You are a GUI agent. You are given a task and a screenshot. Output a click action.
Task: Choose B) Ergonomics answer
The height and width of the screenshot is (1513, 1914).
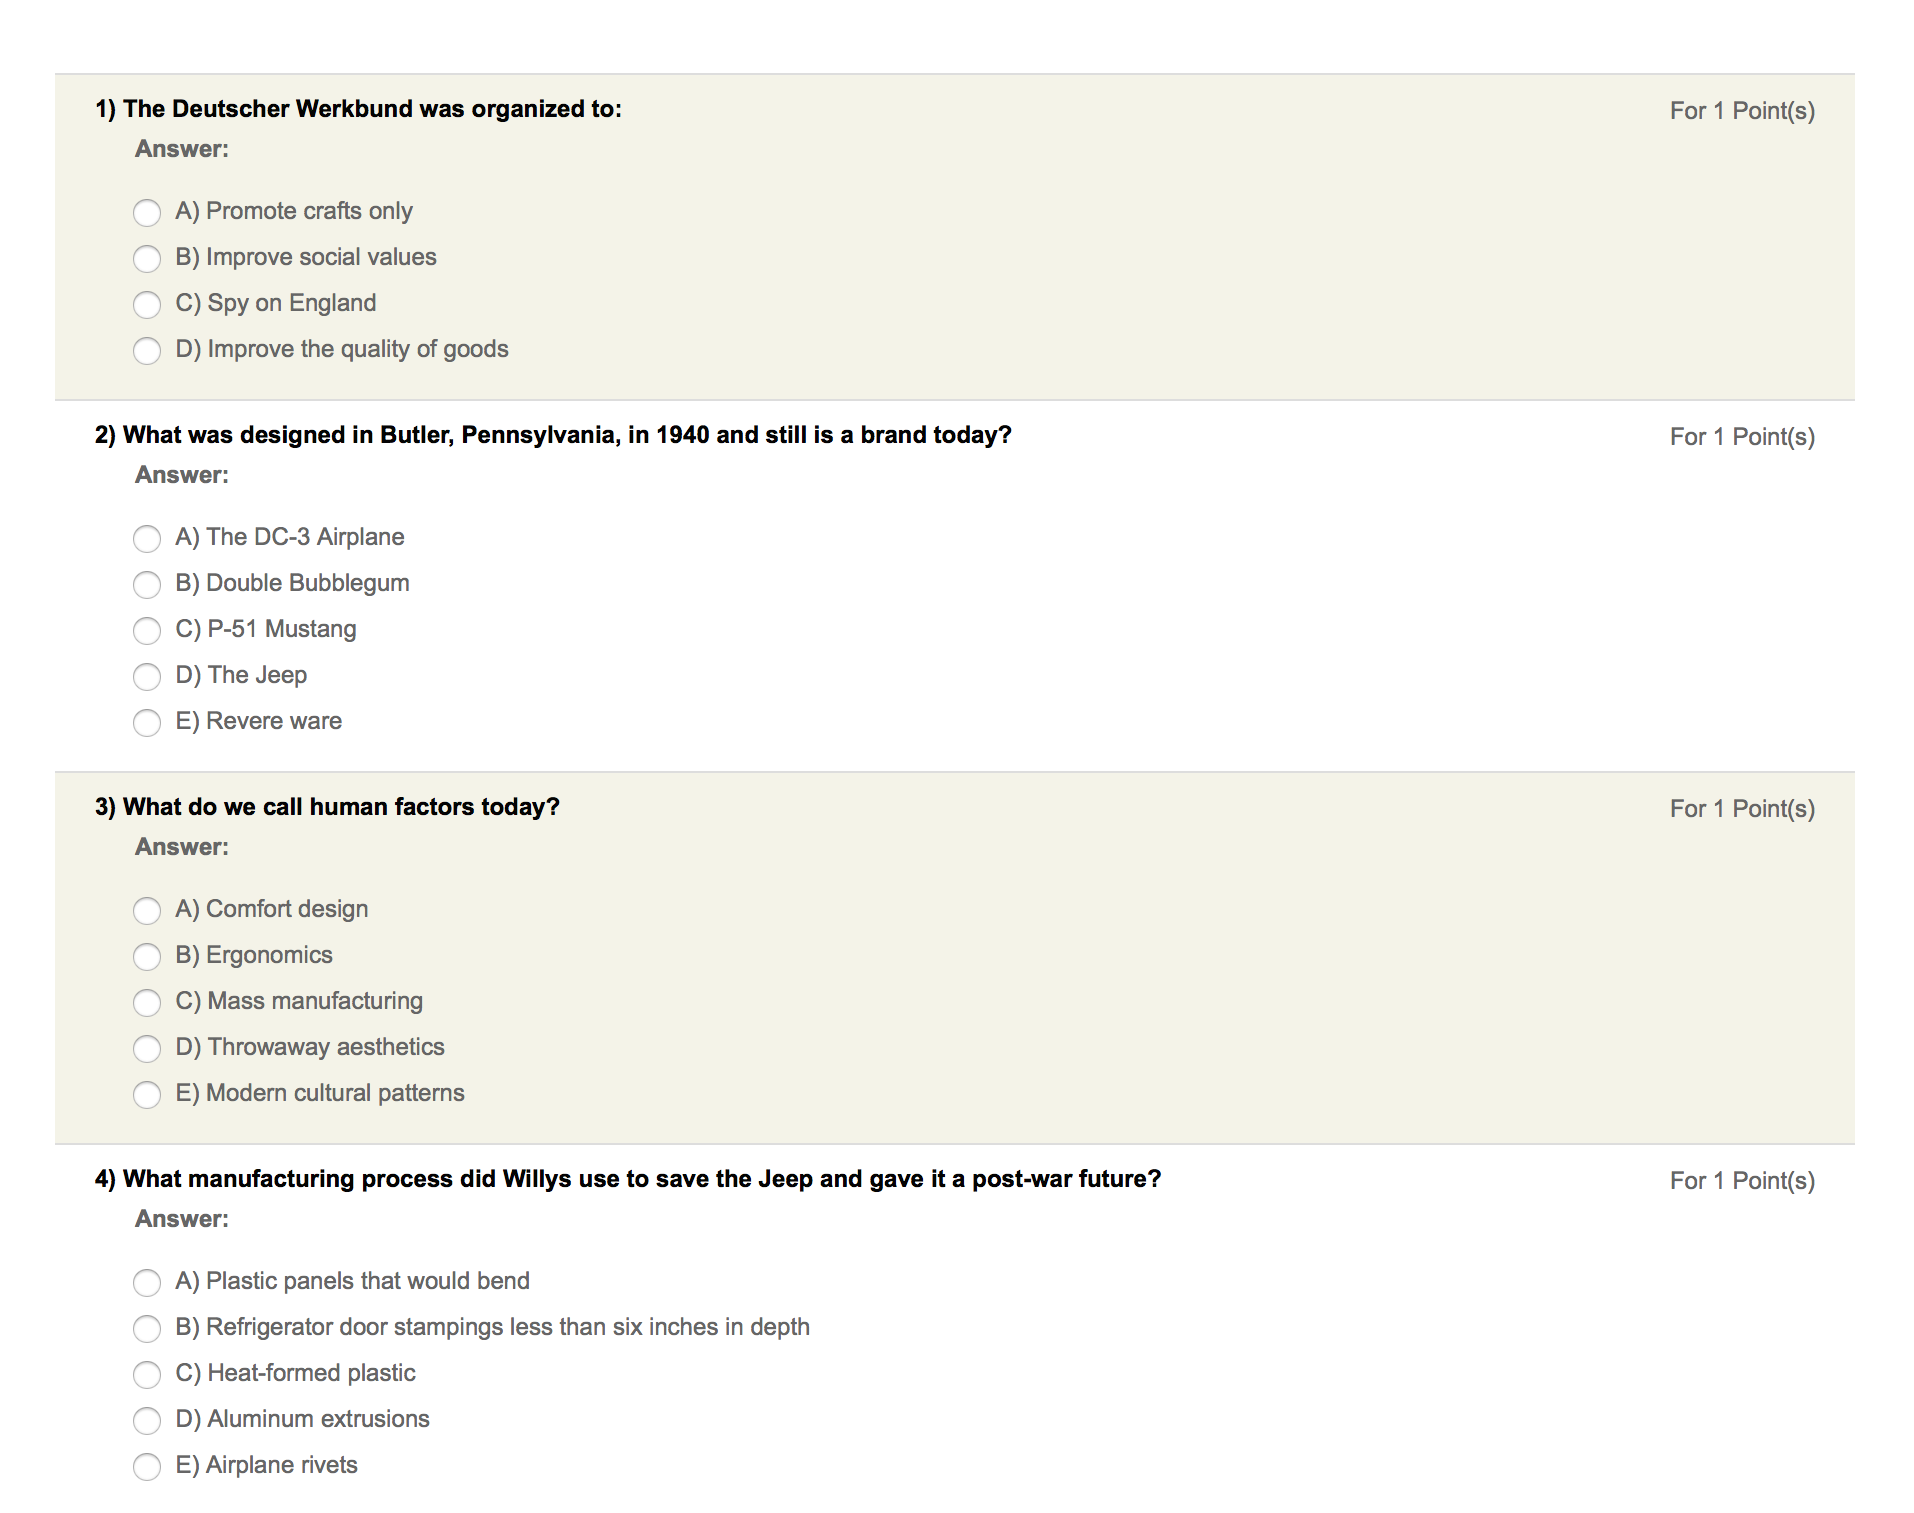tap(147, 956)
